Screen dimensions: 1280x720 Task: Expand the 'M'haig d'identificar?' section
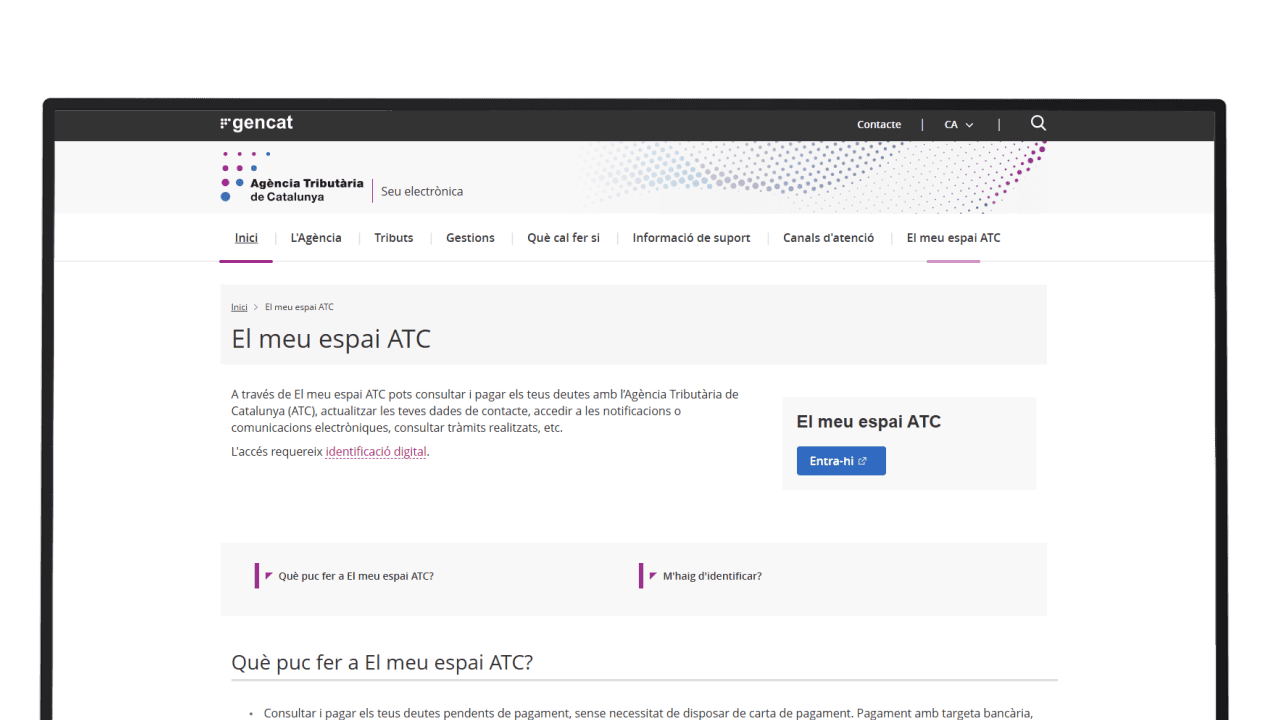click(710, 575)
